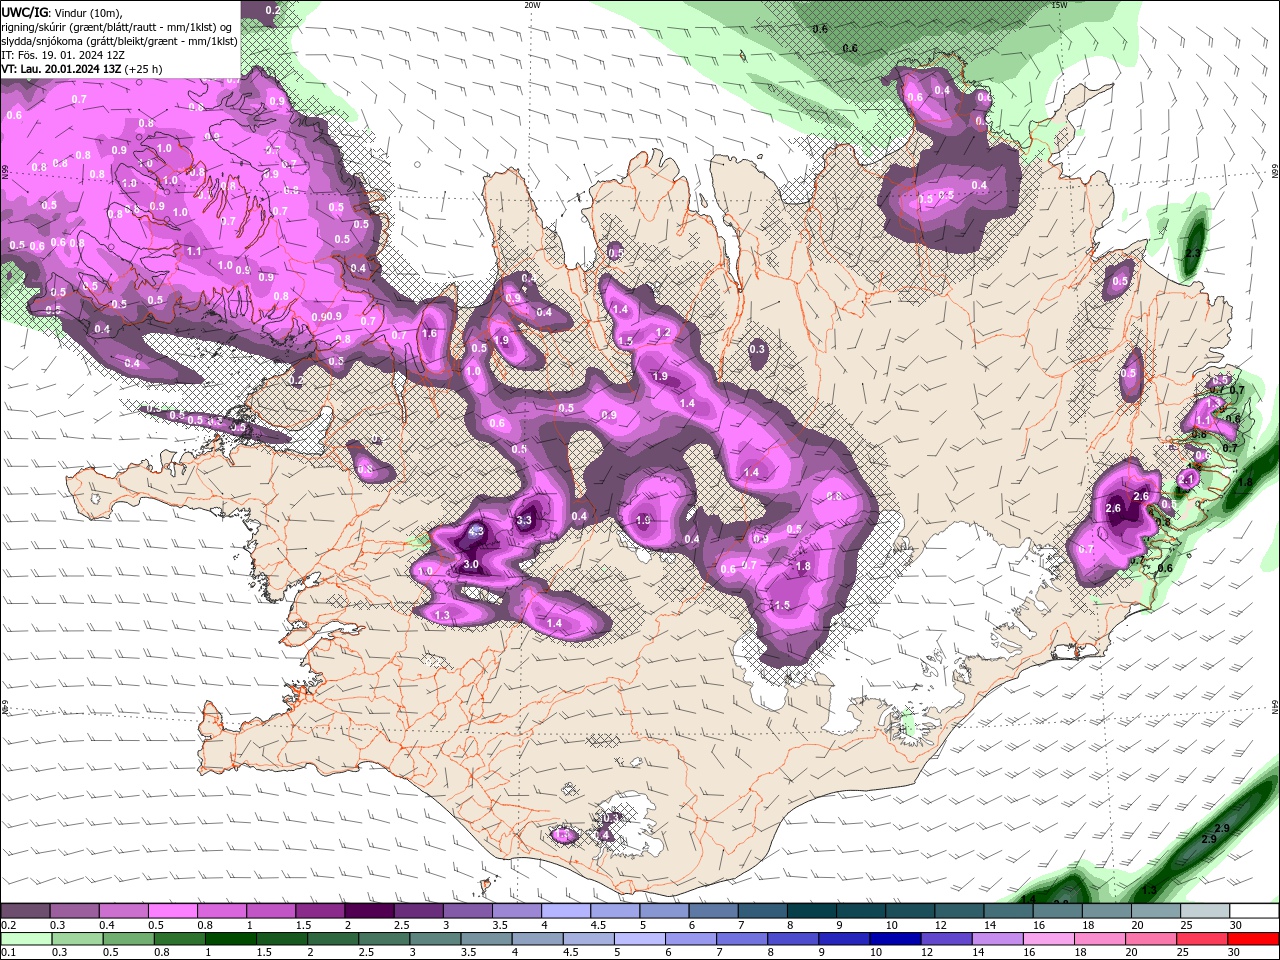This screenshot has width=1280, height=960.
Task: Click the '0.1' label in bottom legend row
Action: [x=7, y=953]
